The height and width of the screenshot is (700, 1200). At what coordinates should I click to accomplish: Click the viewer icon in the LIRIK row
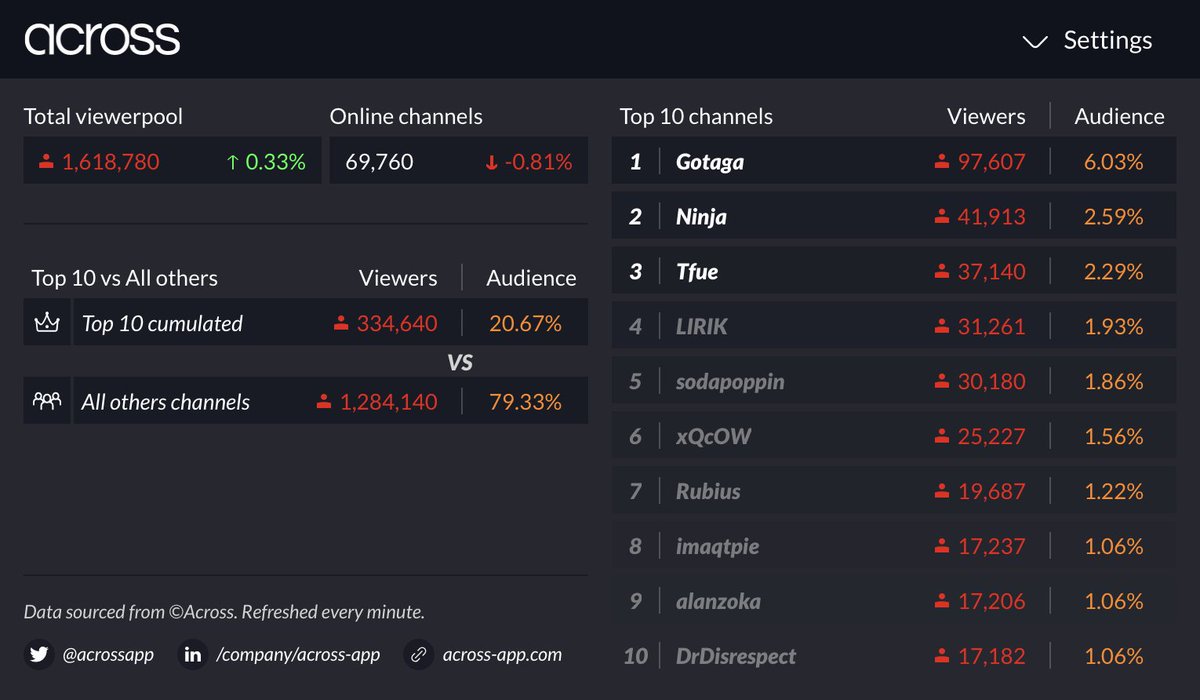pos(940,326)
